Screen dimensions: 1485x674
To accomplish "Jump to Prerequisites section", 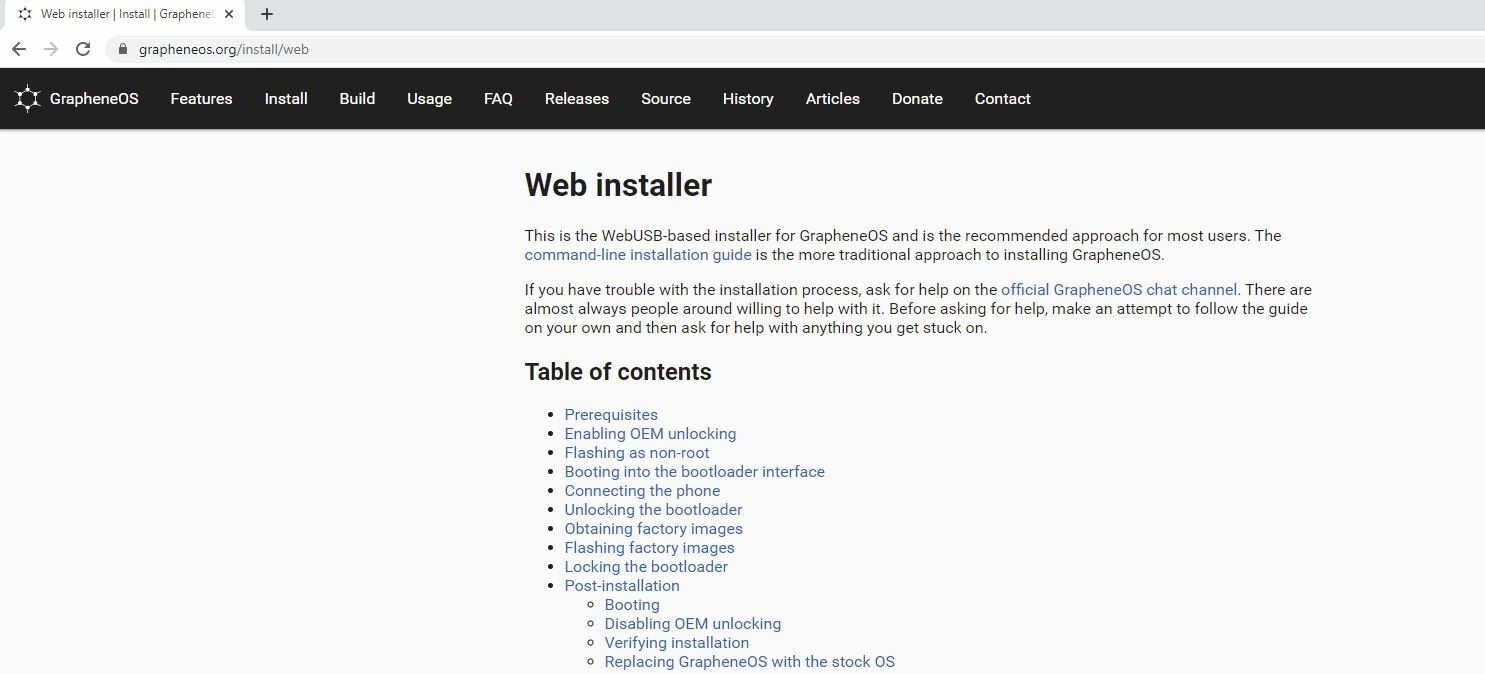I will [611, 415].
